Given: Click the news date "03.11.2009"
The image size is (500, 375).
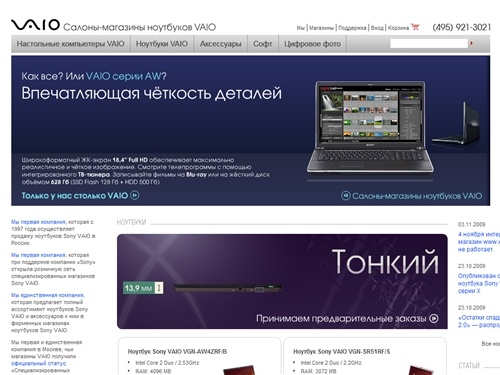Looking at the screenshot, I should click(x=472, y=225).
